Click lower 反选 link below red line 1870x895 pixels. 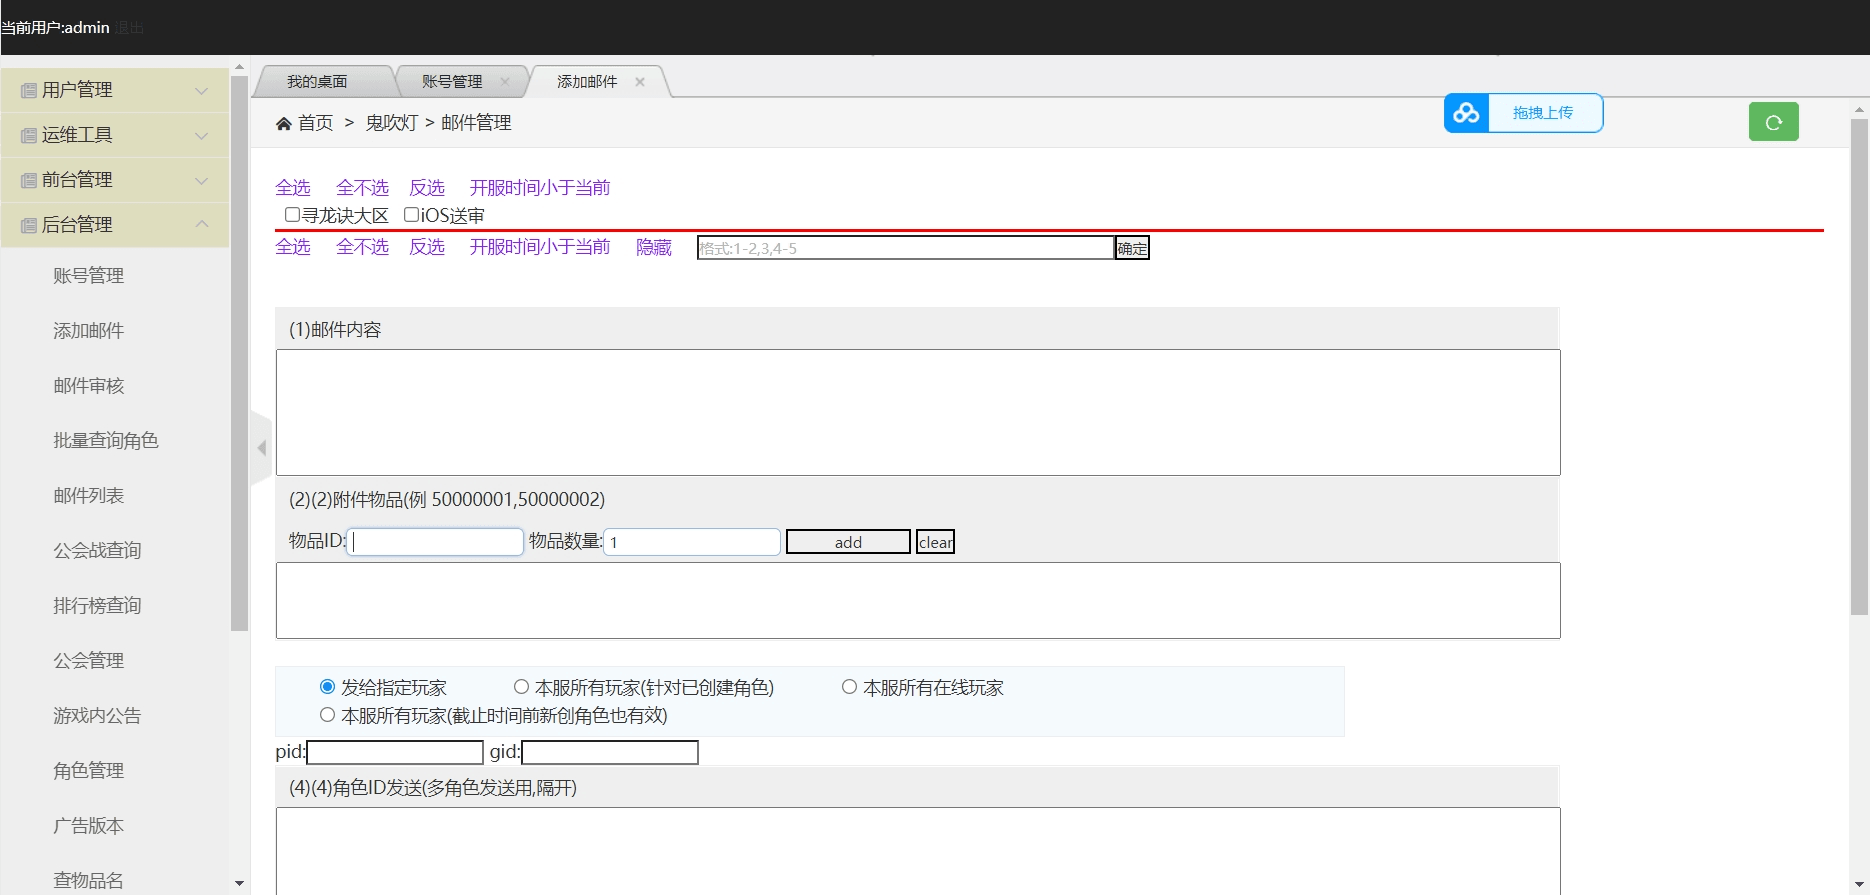[427, 247]
